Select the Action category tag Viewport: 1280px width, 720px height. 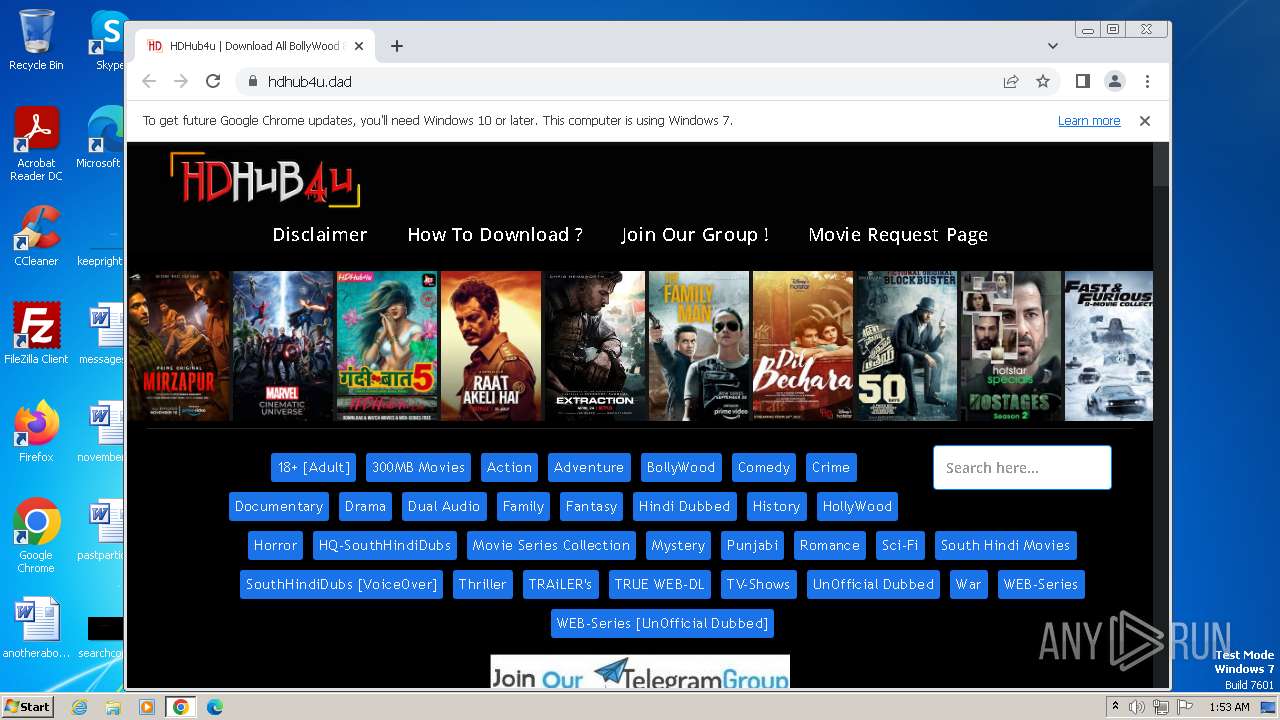509,467
